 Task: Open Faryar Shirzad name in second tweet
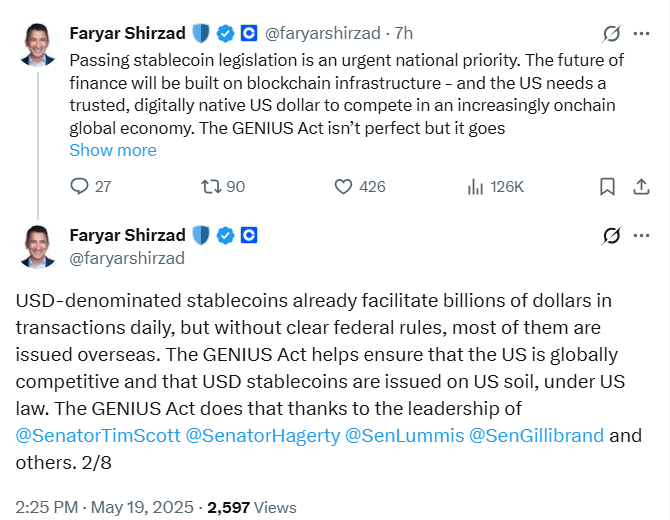click(x=127, y=235)
